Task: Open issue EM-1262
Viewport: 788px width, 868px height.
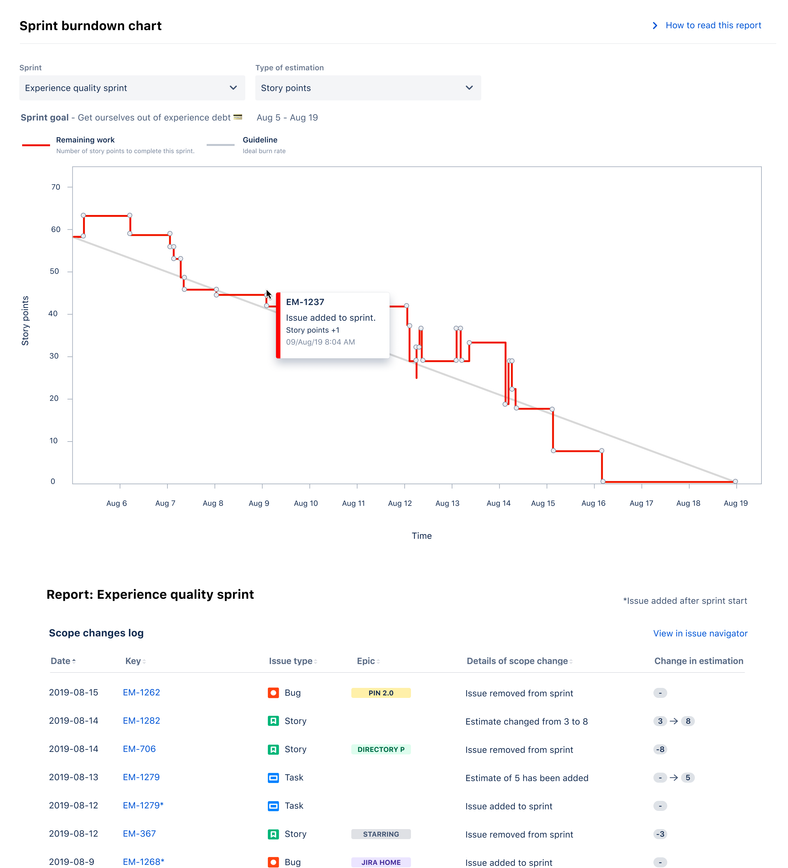Action: pos(141,693)
